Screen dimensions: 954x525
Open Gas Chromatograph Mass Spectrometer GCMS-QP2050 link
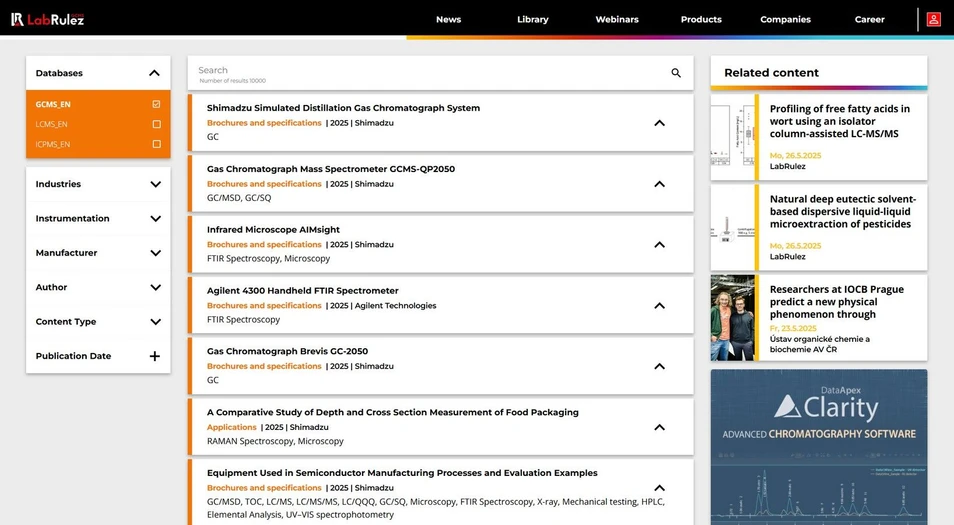[330, 169]
